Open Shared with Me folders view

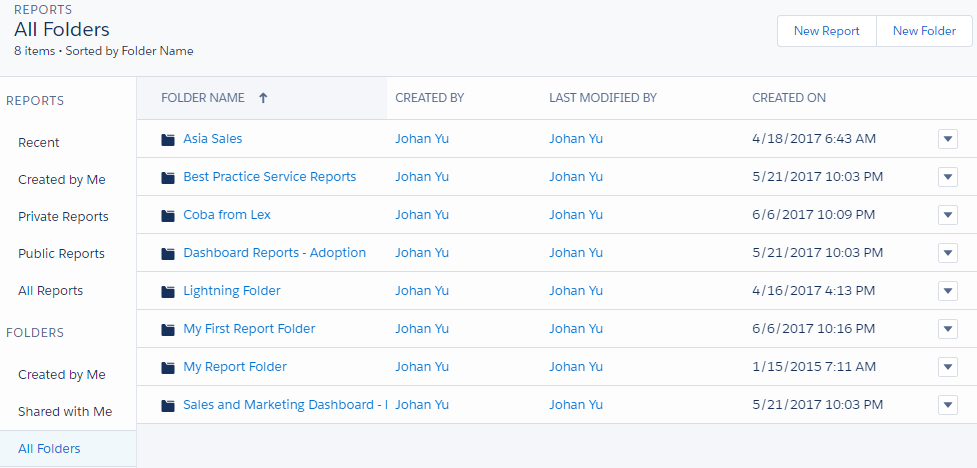[x=65, y=412]
